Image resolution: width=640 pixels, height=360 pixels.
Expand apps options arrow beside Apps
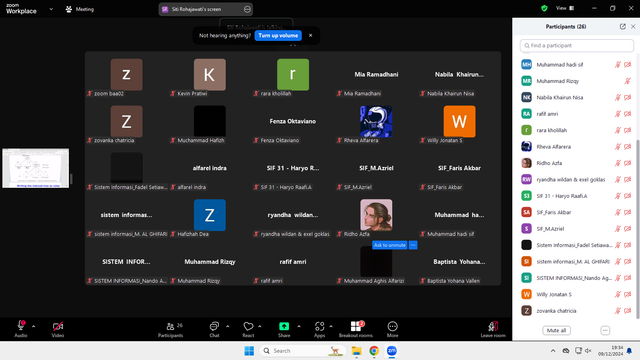(331, 326)
